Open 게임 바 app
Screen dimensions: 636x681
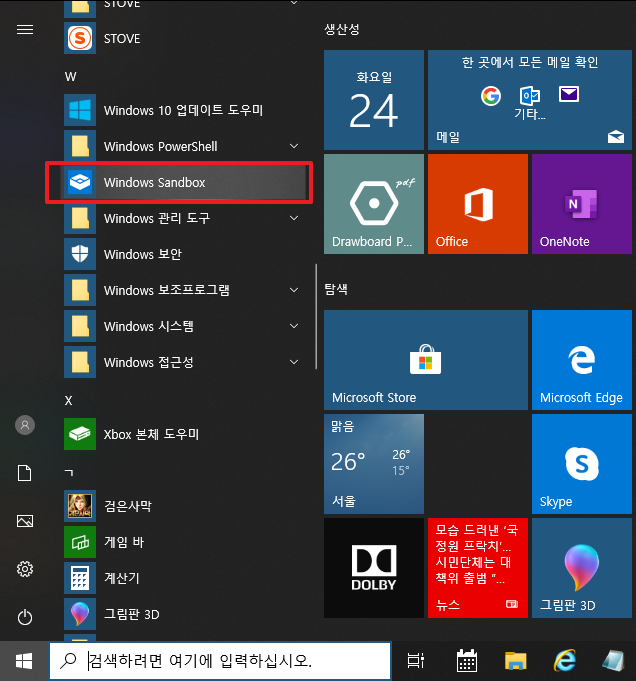click(x=185, y=542)
